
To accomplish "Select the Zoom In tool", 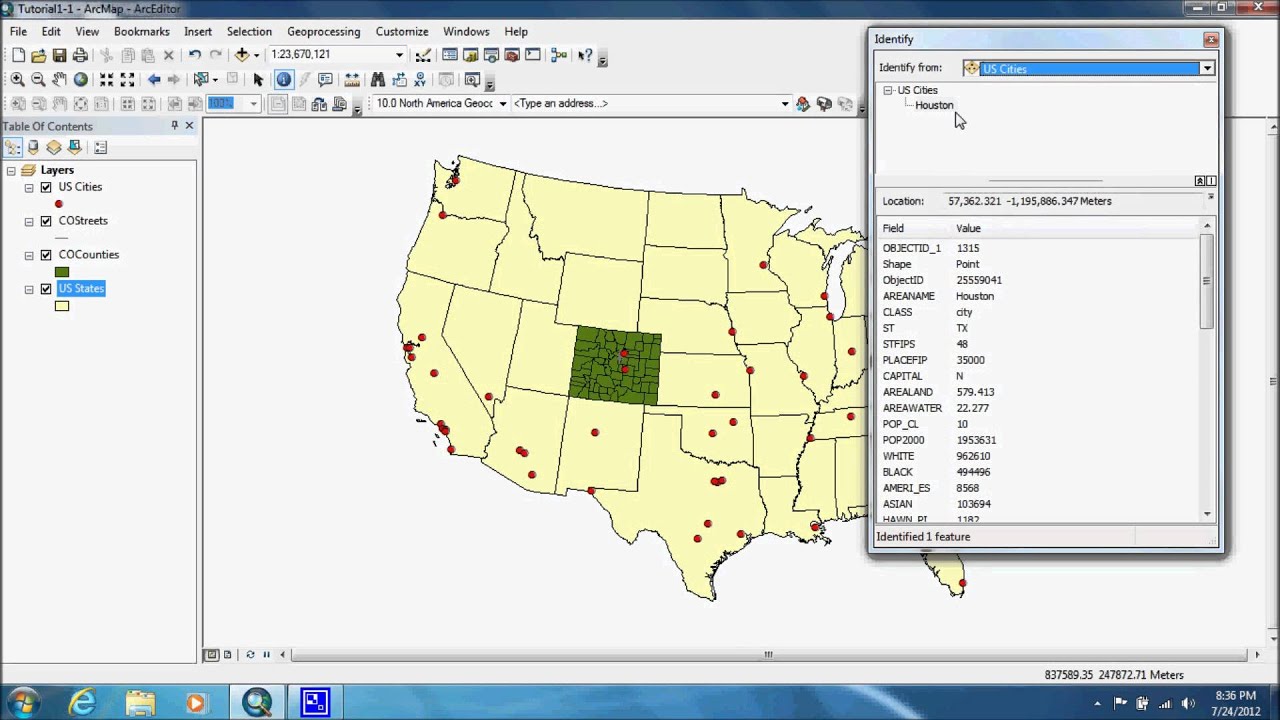I will point(18,79).
